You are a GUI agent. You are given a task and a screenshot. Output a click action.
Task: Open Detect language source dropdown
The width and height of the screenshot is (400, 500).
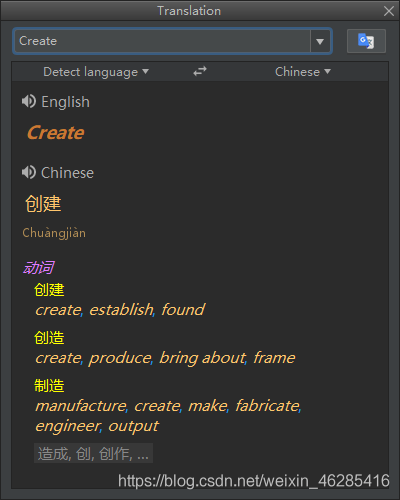(96, 72)
